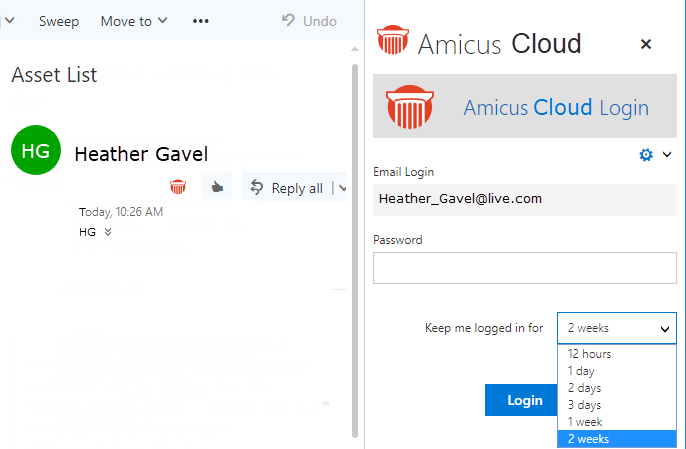Click the blue Login button
686x449 pixels.
click(521, 400)
